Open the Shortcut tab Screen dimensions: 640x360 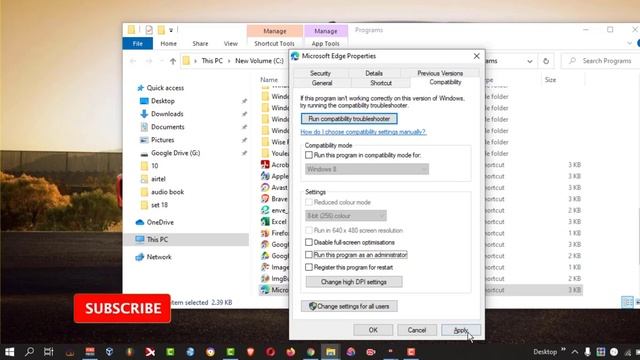381,83
